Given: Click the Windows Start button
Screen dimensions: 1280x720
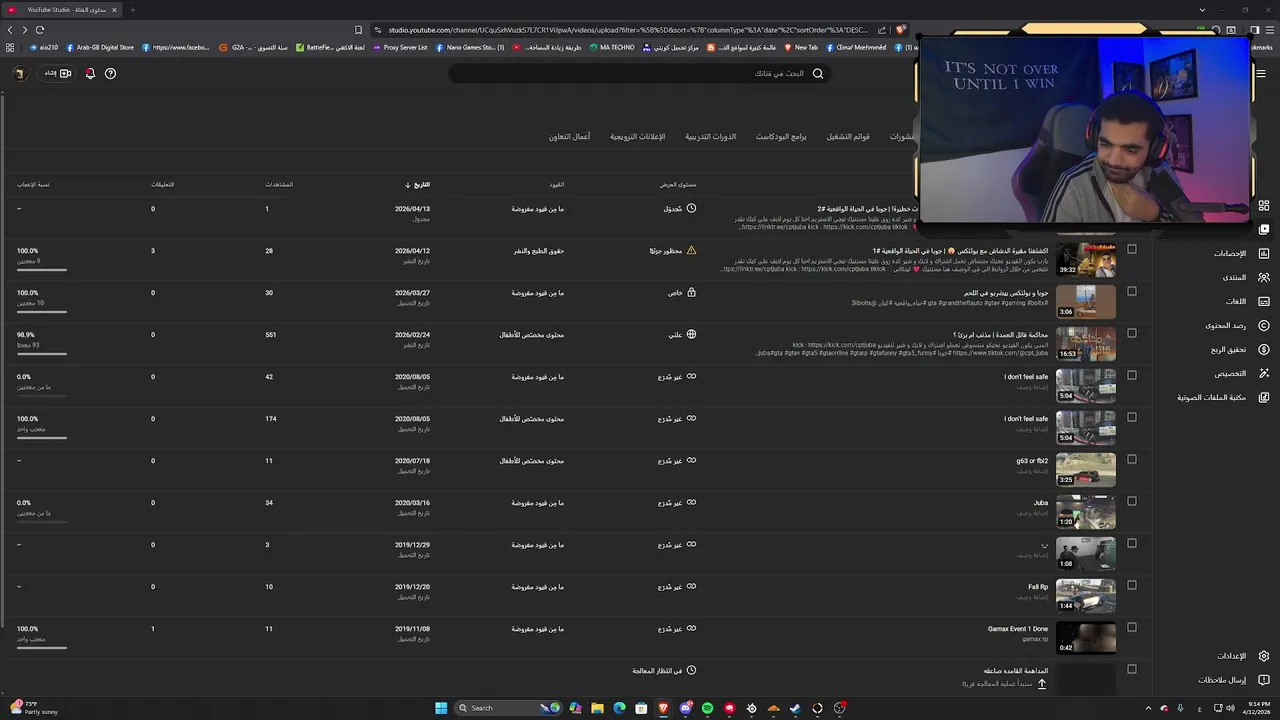Looking at the screenshot, I should tap(441, 708).
